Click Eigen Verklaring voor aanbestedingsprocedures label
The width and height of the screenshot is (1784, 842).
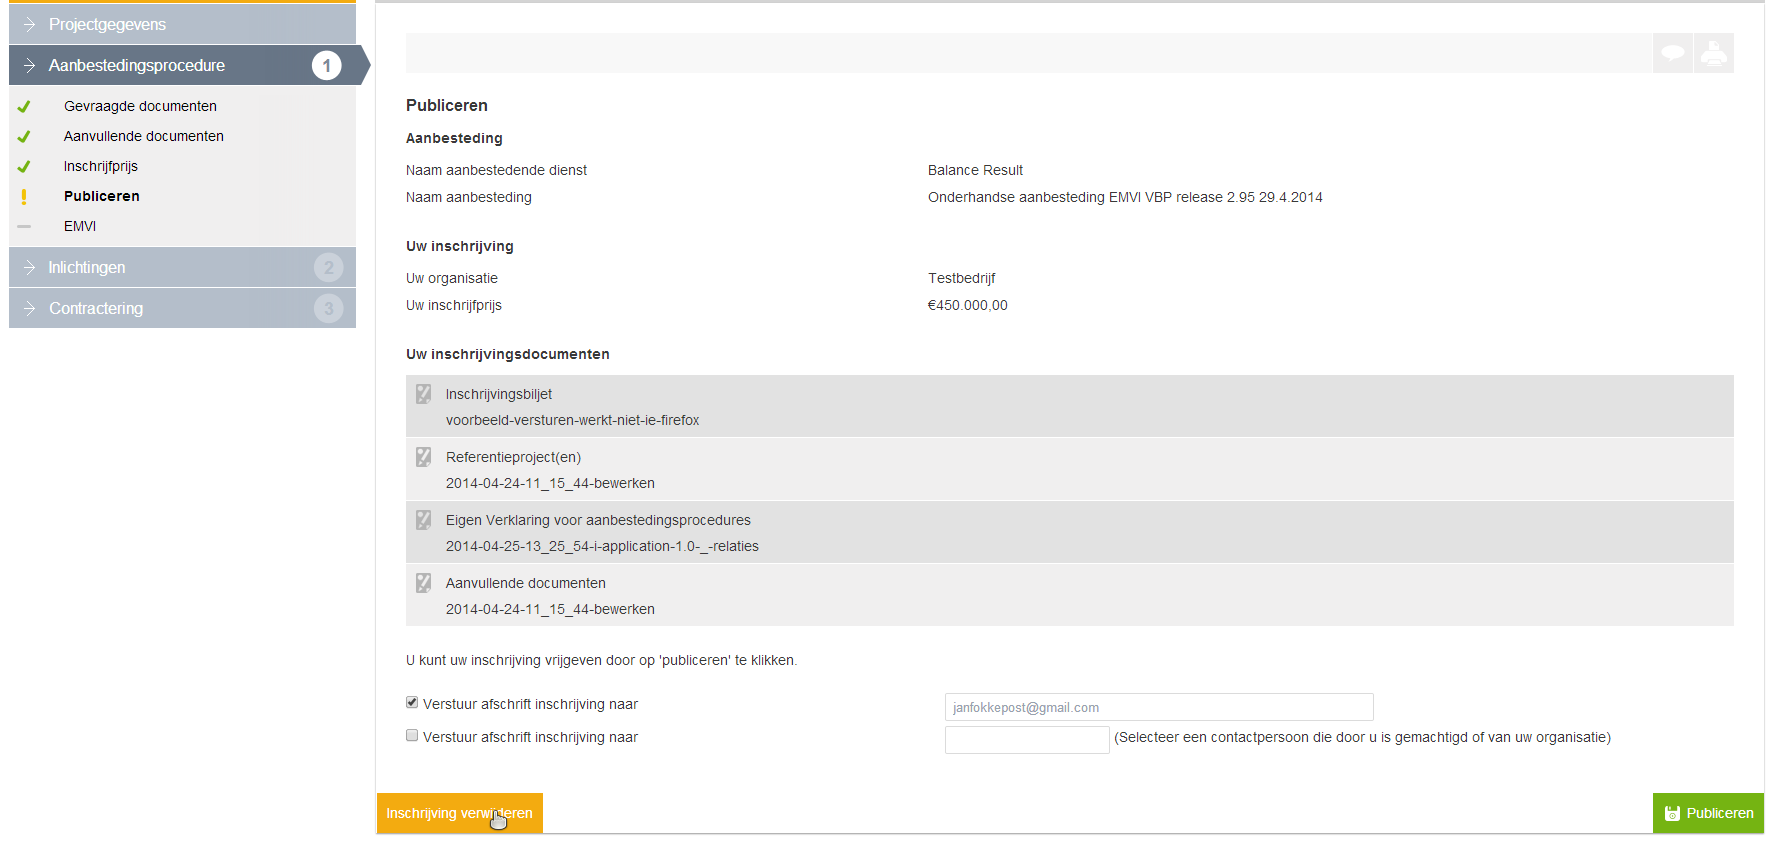click(x=598, y=520)
